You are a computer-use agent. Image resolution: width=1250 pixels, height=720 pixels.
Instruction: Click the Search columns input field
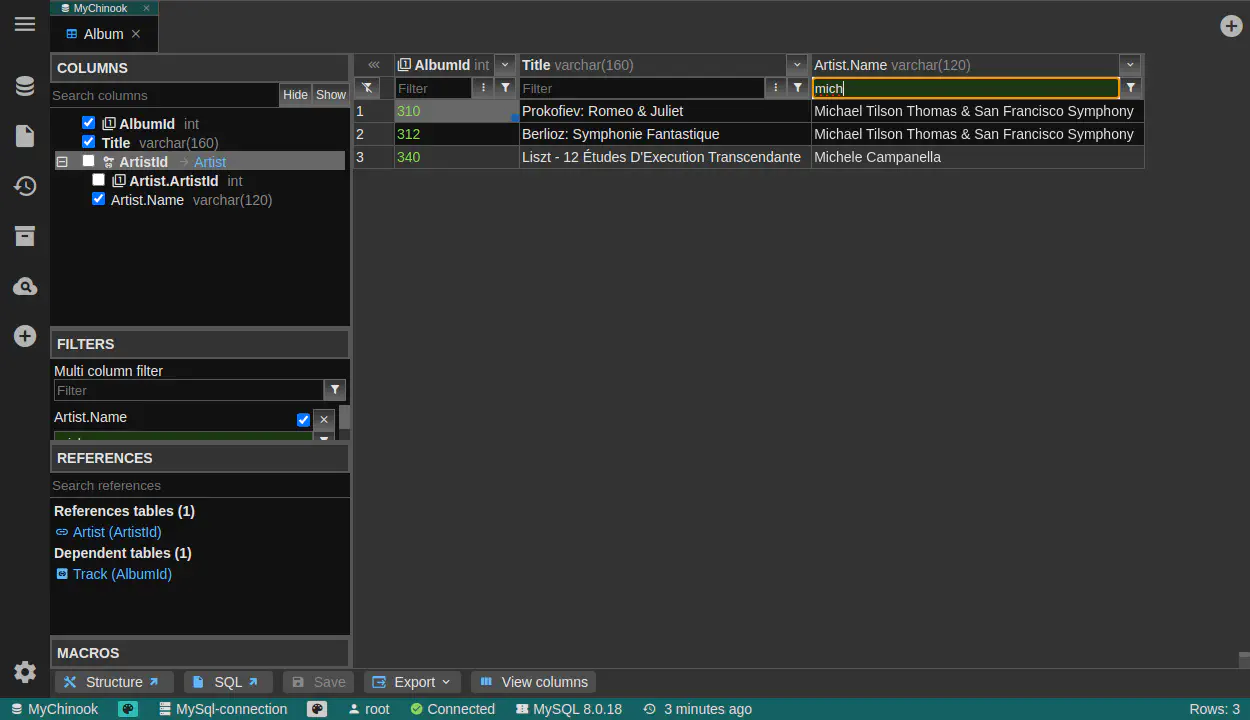[x=164, y=95]
